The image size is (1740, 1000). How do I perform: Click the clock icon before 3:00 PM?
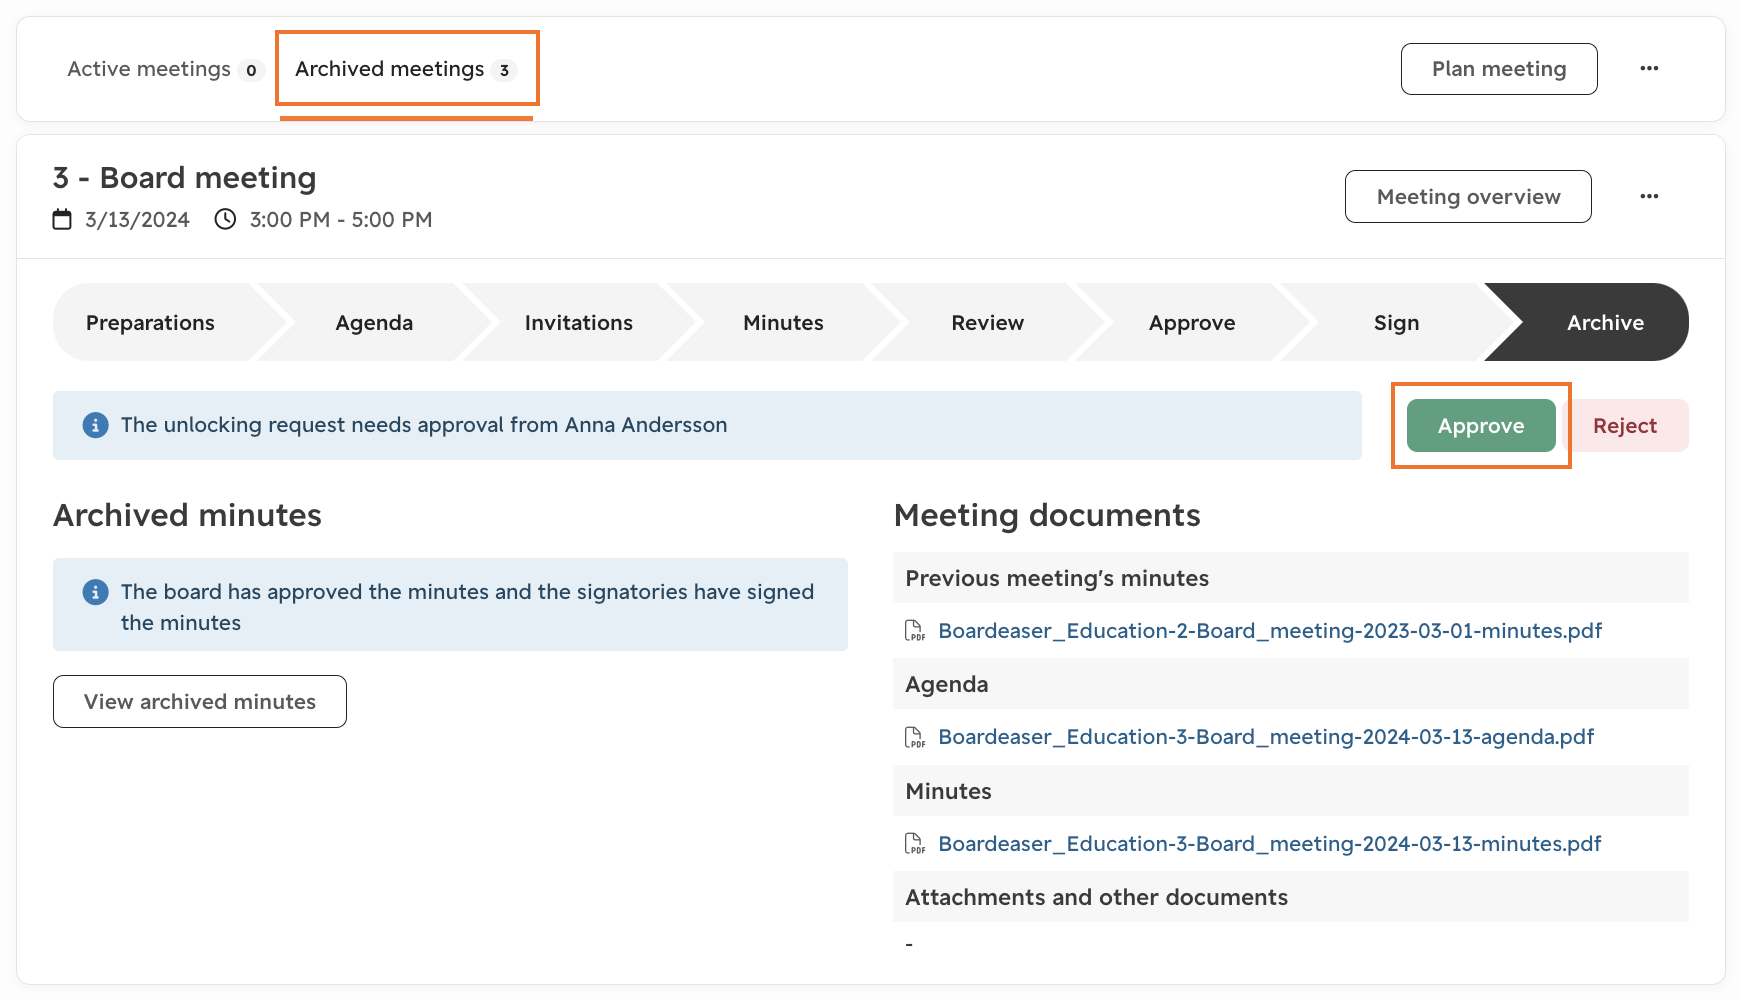(x=225, y=219)
